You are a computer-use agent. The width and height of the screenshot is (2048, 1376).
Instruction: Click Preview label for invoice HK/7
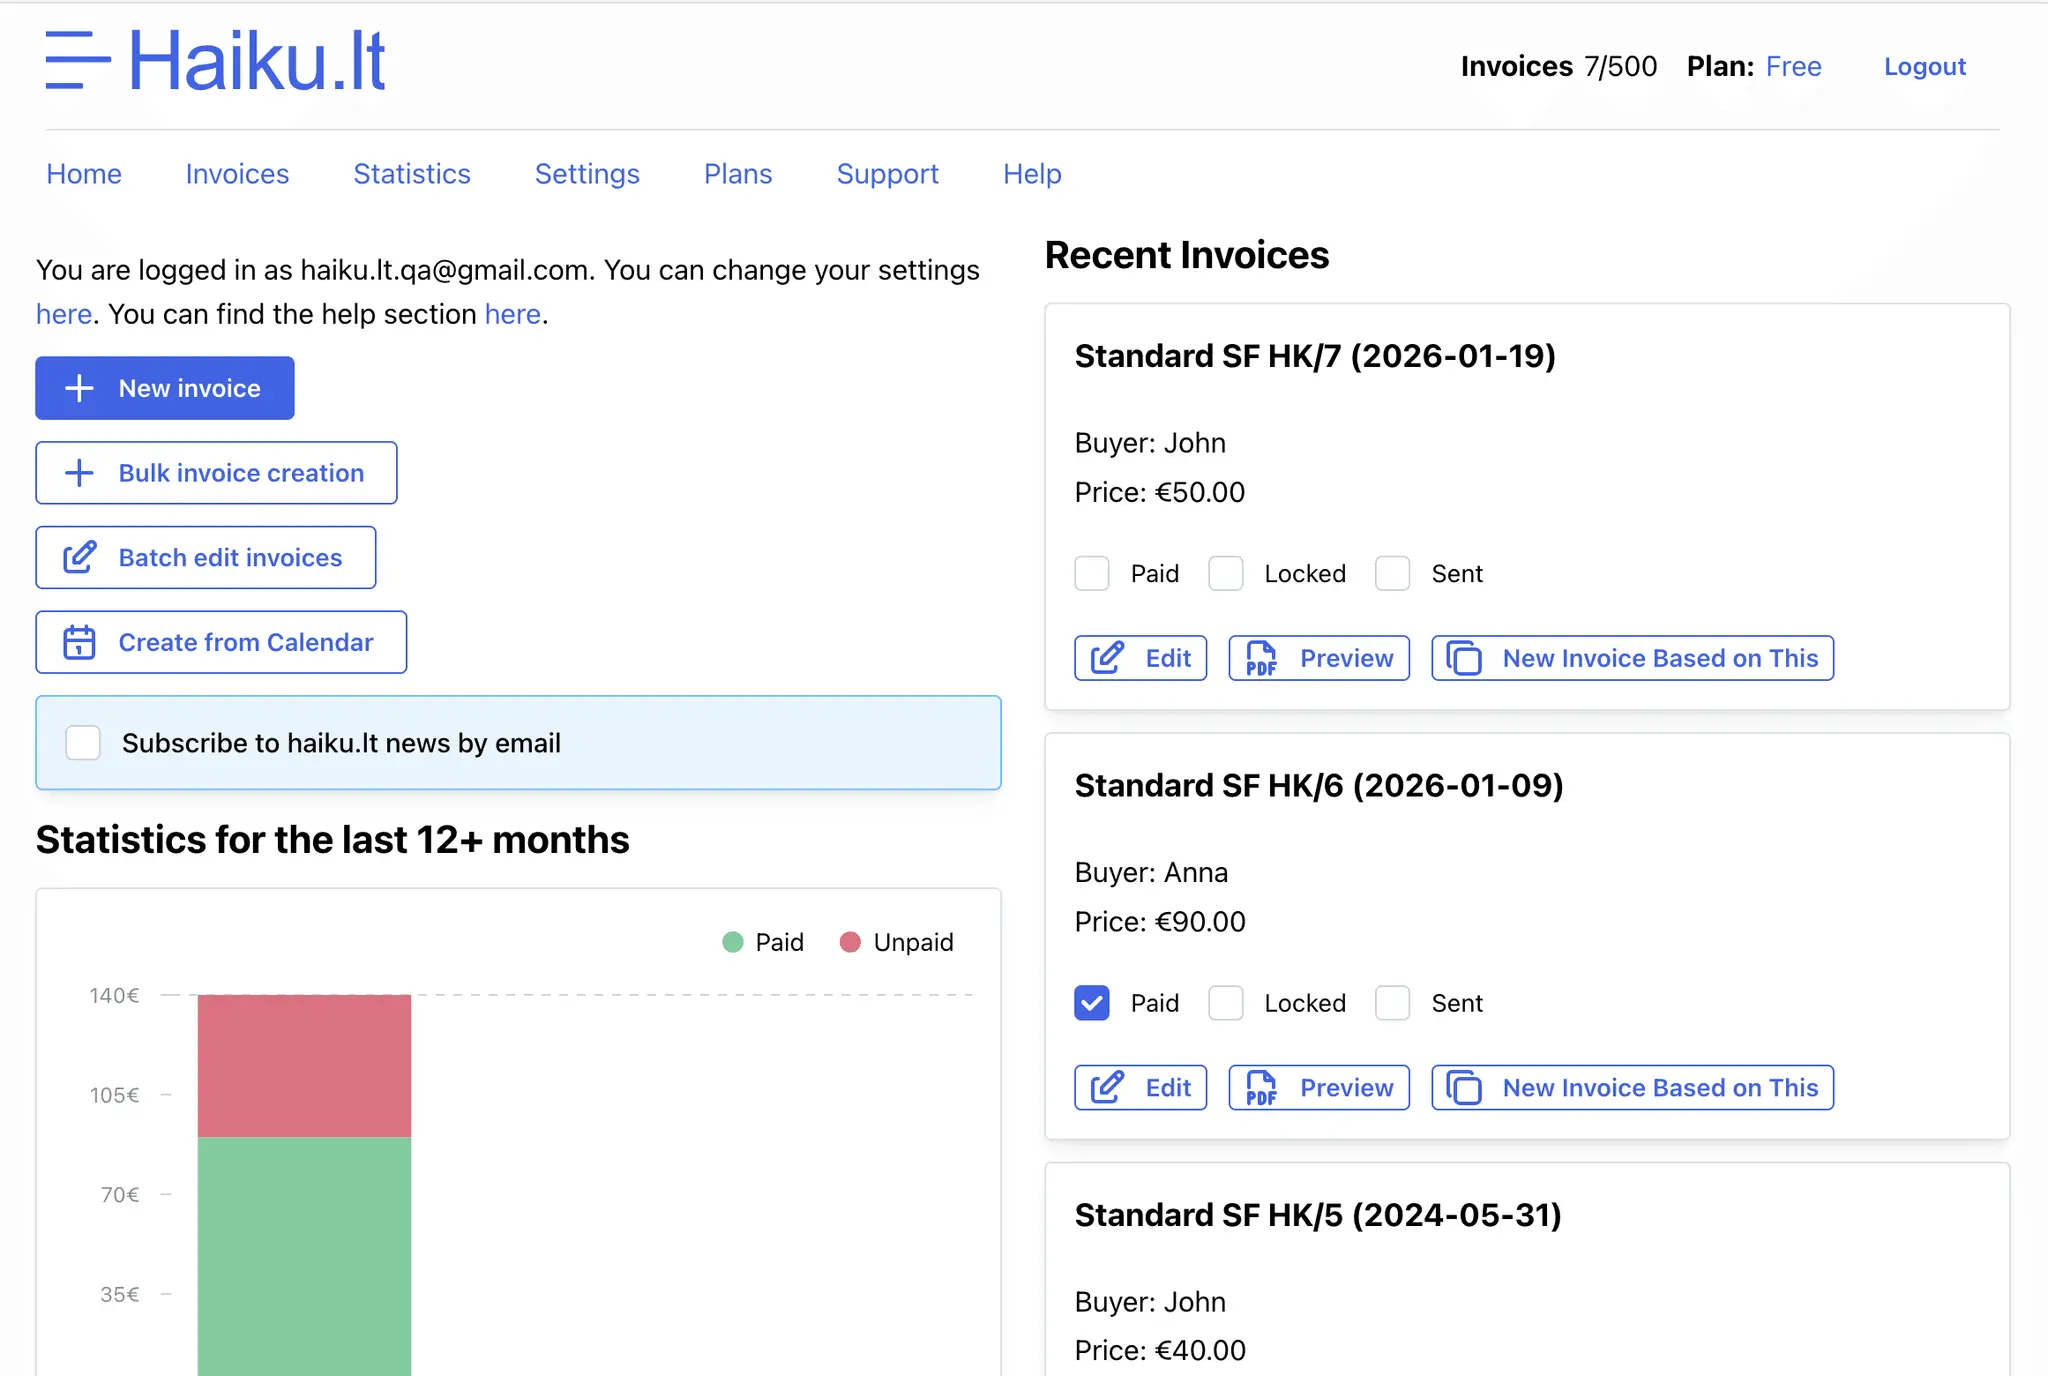(1346, 658)
